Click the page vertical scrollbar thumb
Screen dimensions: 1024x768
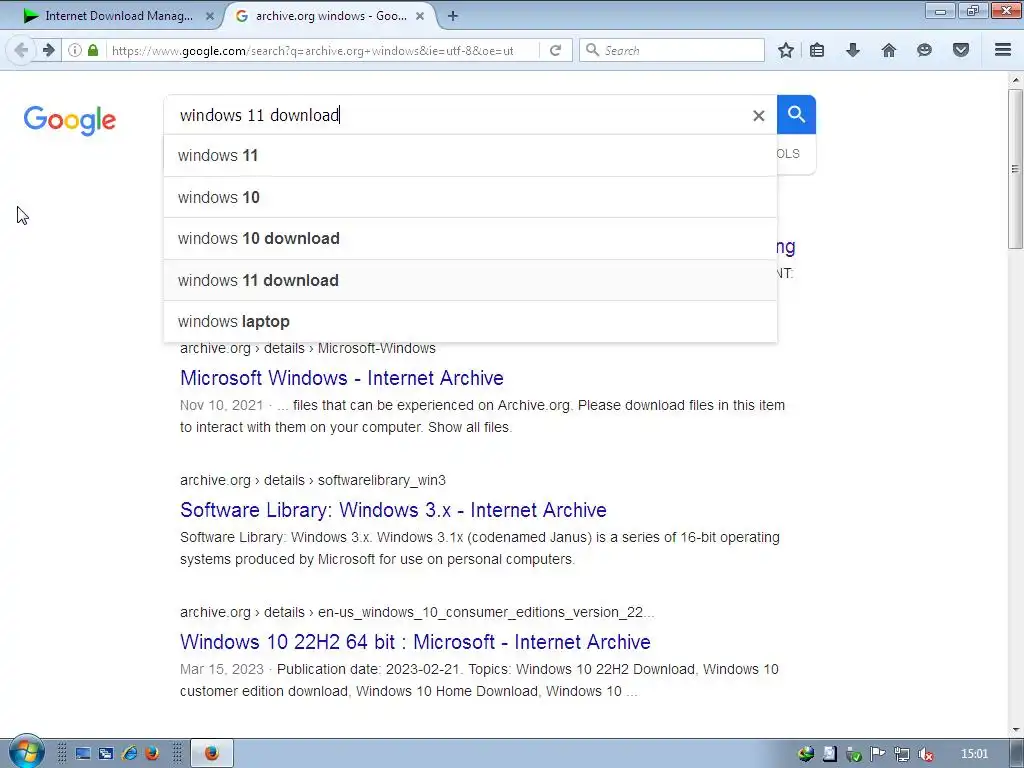(1015, 168)
